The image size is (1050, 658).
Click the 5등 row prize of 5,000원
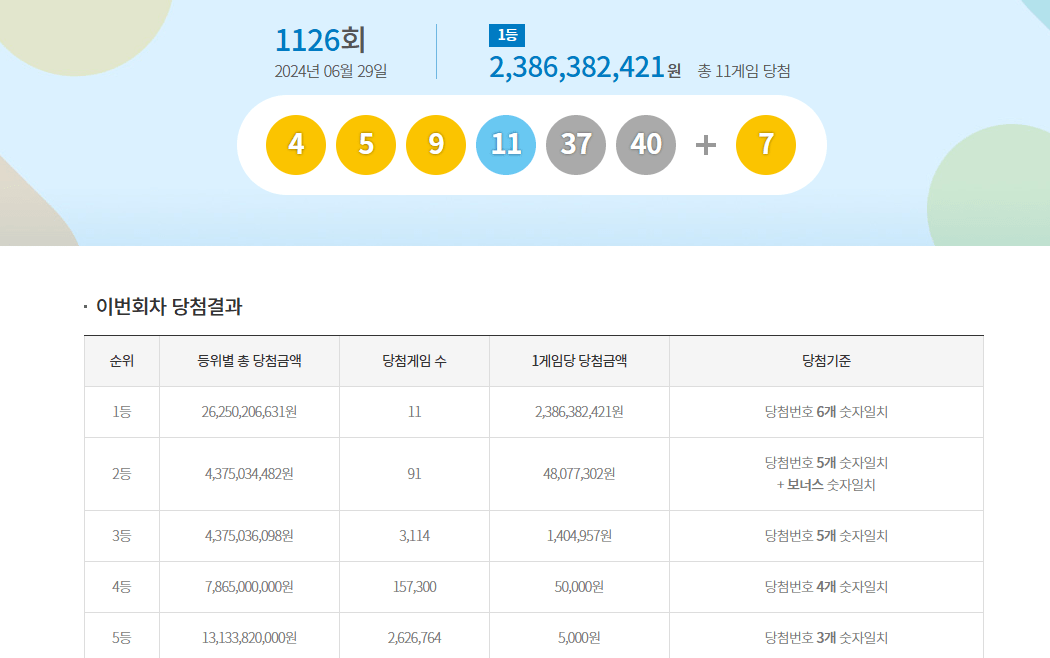pyautogui.click(x=577, y=637)
